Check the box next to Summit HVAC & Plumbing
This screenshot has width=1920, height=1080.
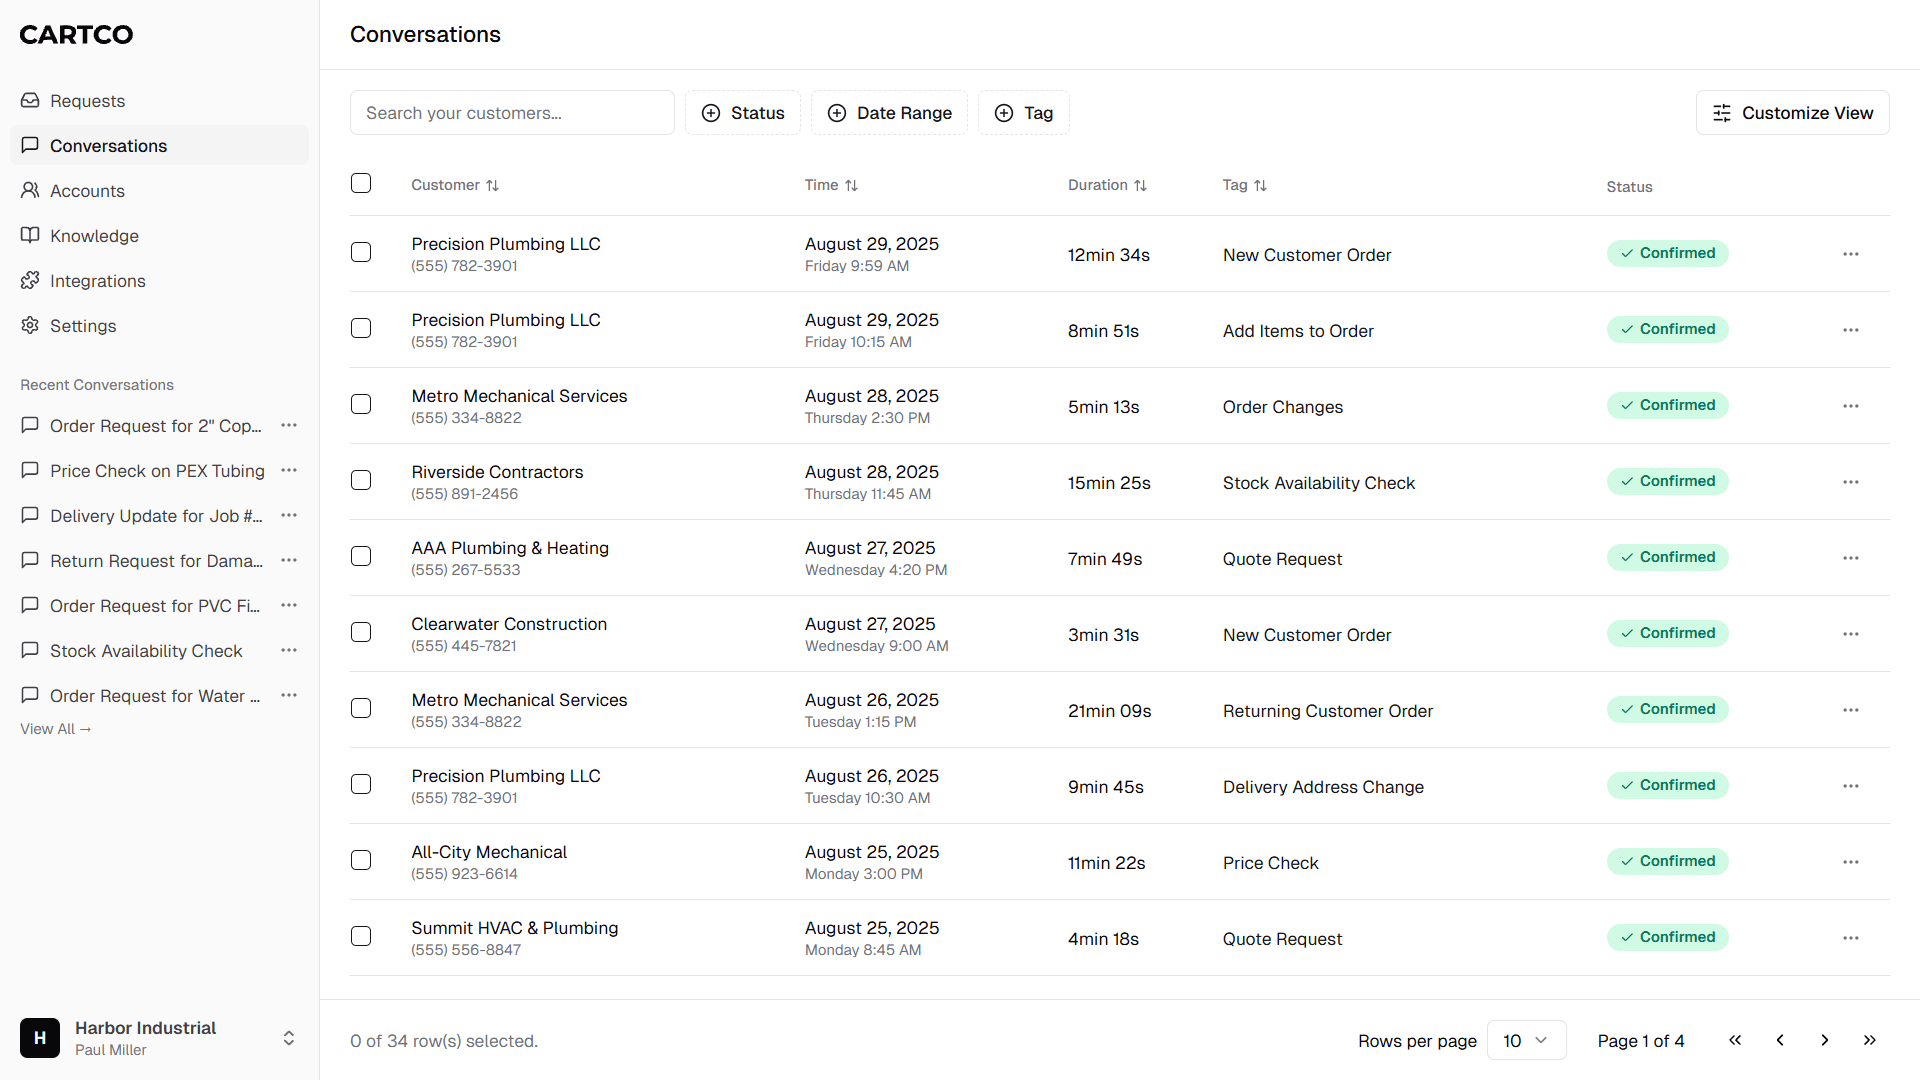[361, 936]
